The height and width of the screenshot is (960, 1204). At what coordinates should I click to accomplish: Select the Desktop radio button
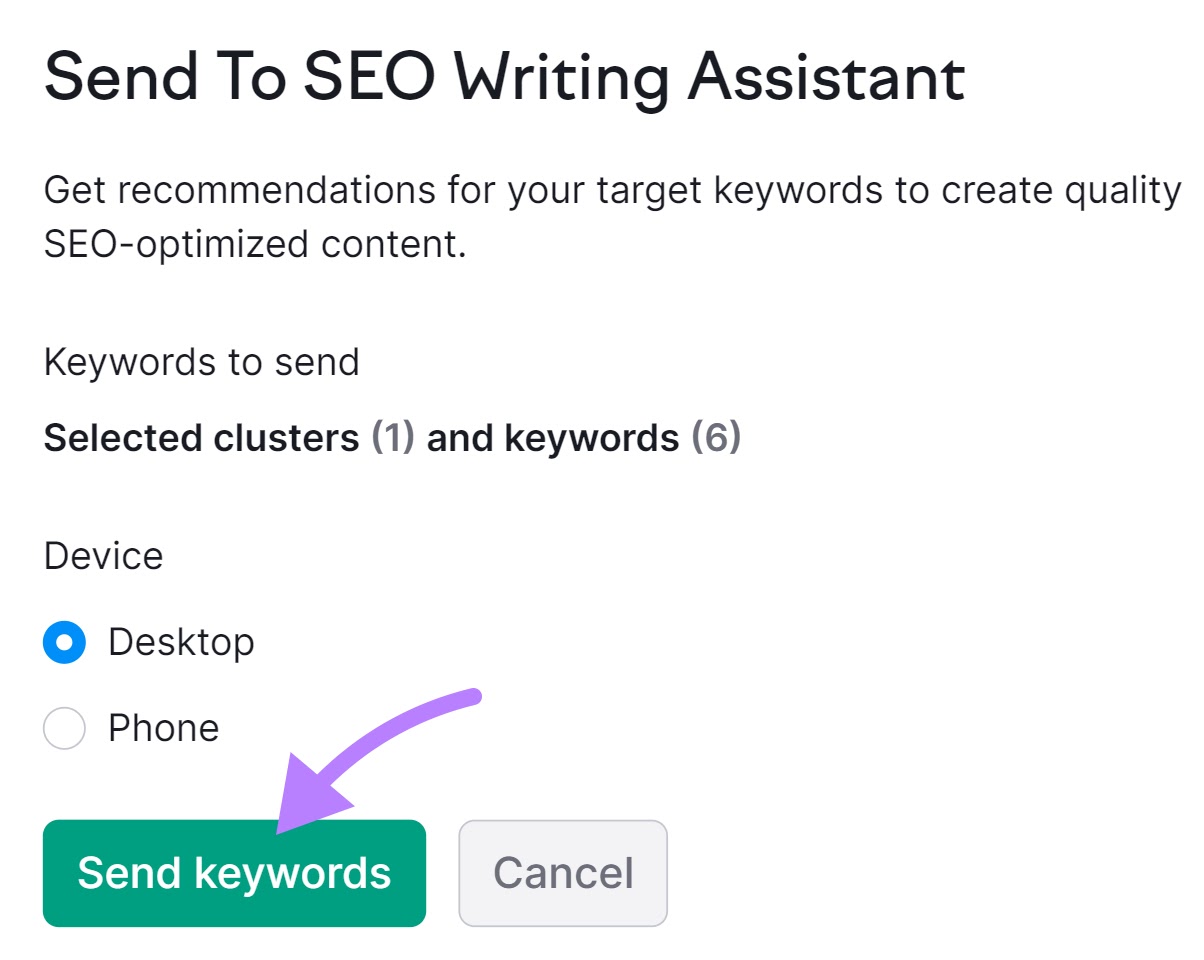click(65, 643)
